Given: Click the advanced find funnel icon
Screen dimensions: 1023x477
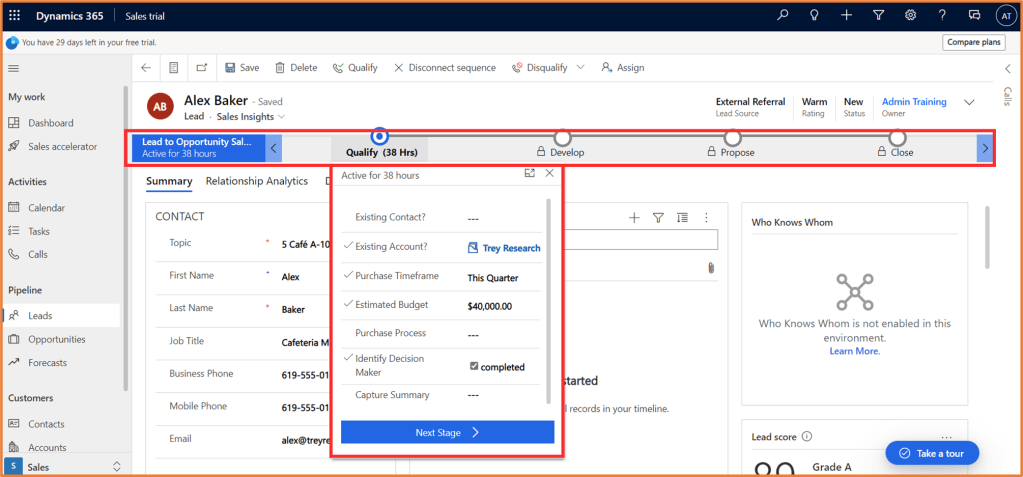Looking at the screenshot, I should (878, 15).
